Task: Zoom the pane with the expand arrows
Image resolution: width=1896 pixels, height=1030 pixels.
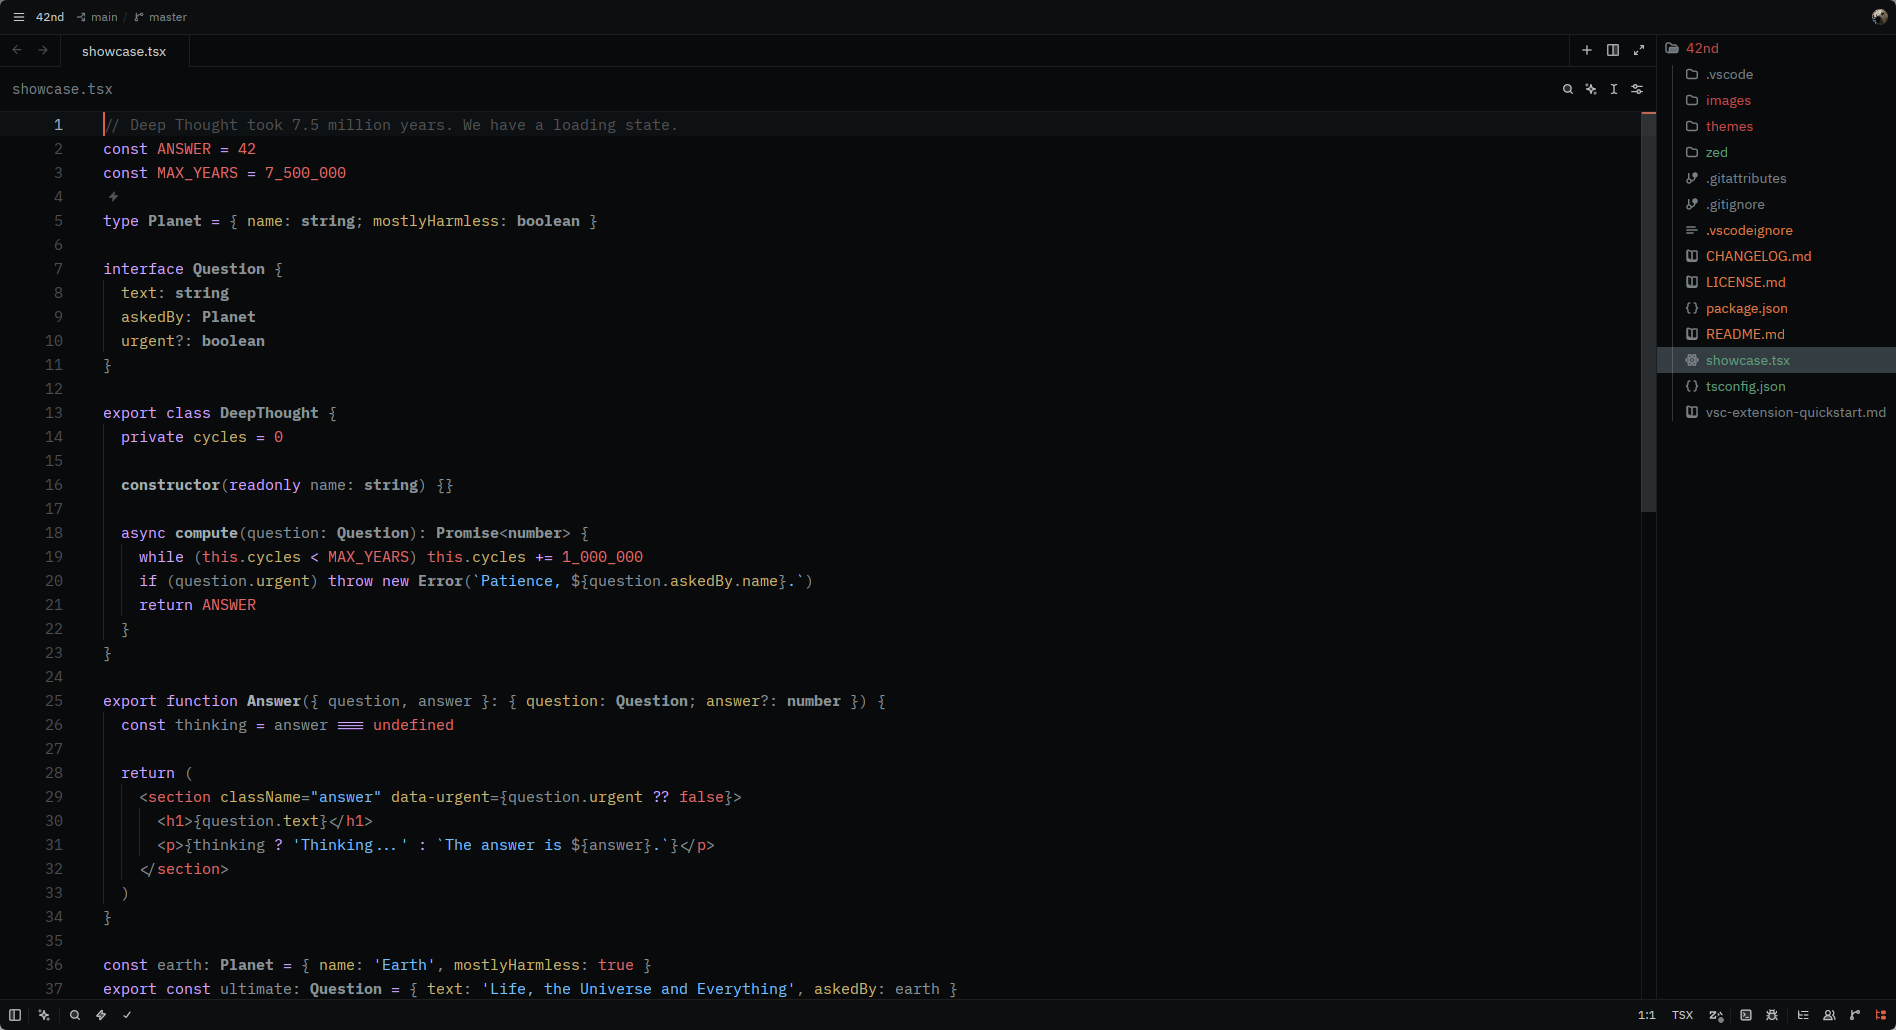Action: [x=1639, y=50]
